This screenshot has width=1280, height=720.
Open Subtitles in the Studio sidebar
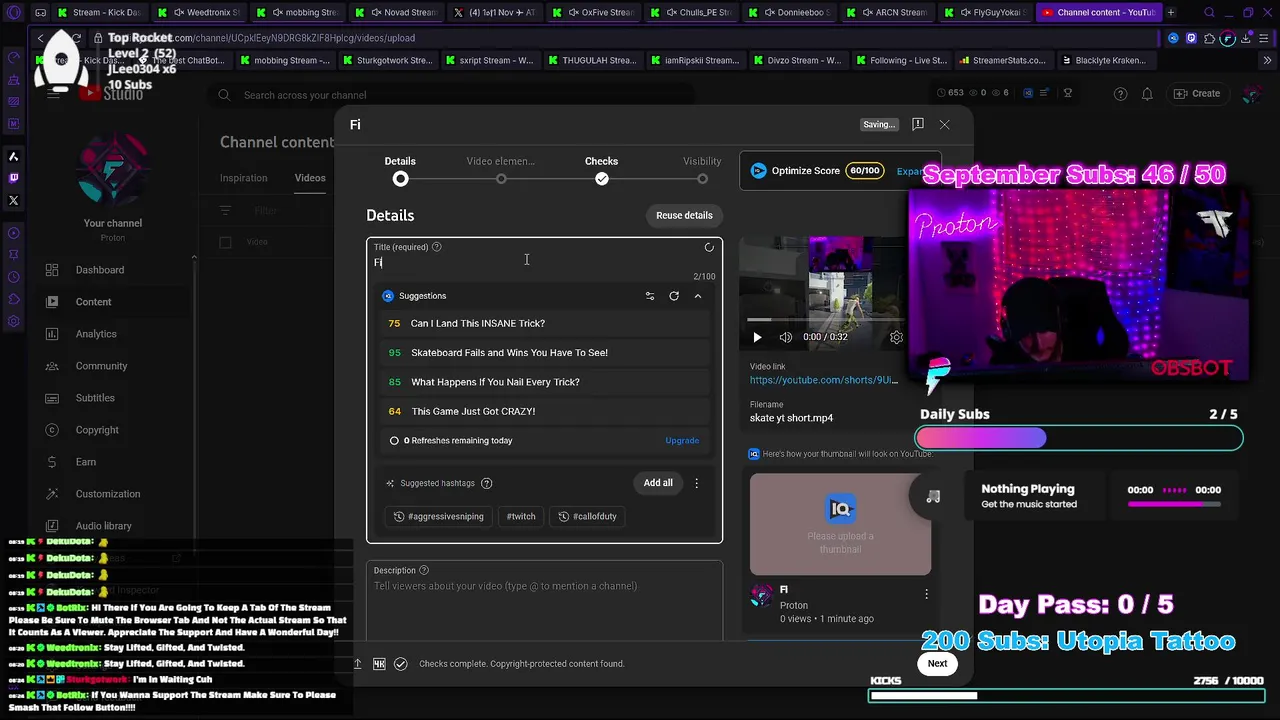(95, 398)
